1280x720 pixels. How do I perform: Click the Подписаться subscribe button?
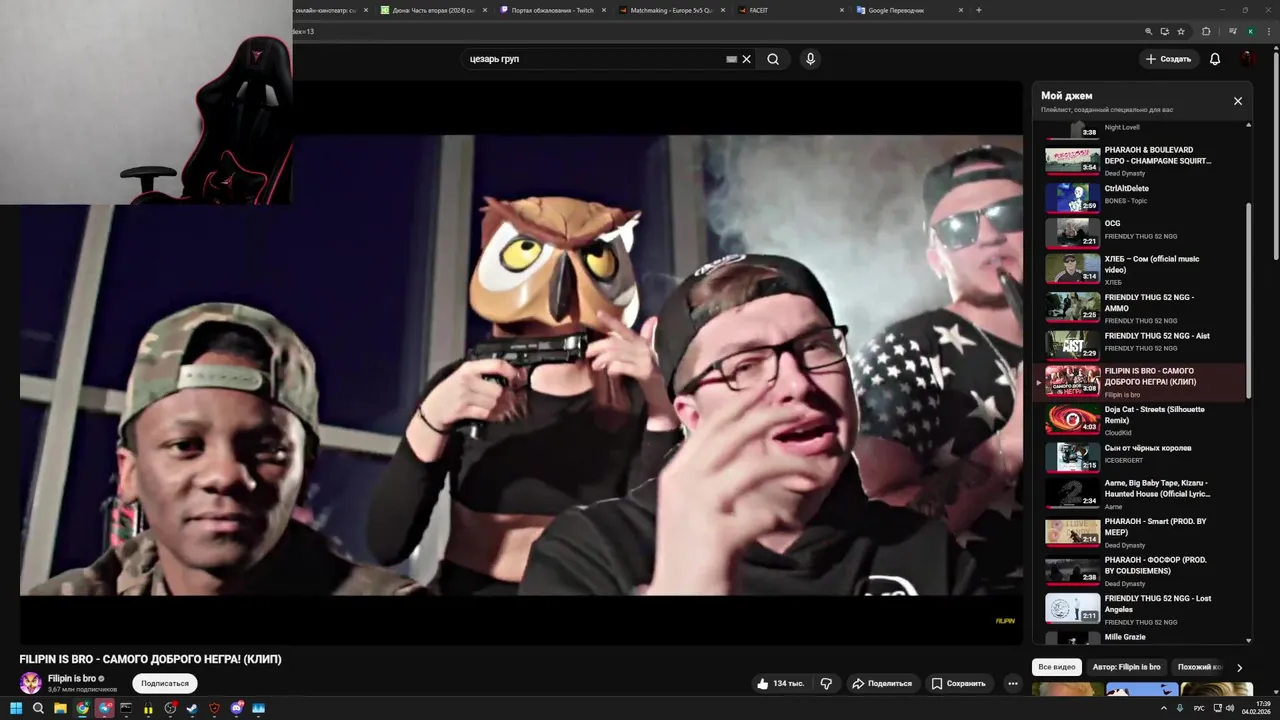[165, 683]
